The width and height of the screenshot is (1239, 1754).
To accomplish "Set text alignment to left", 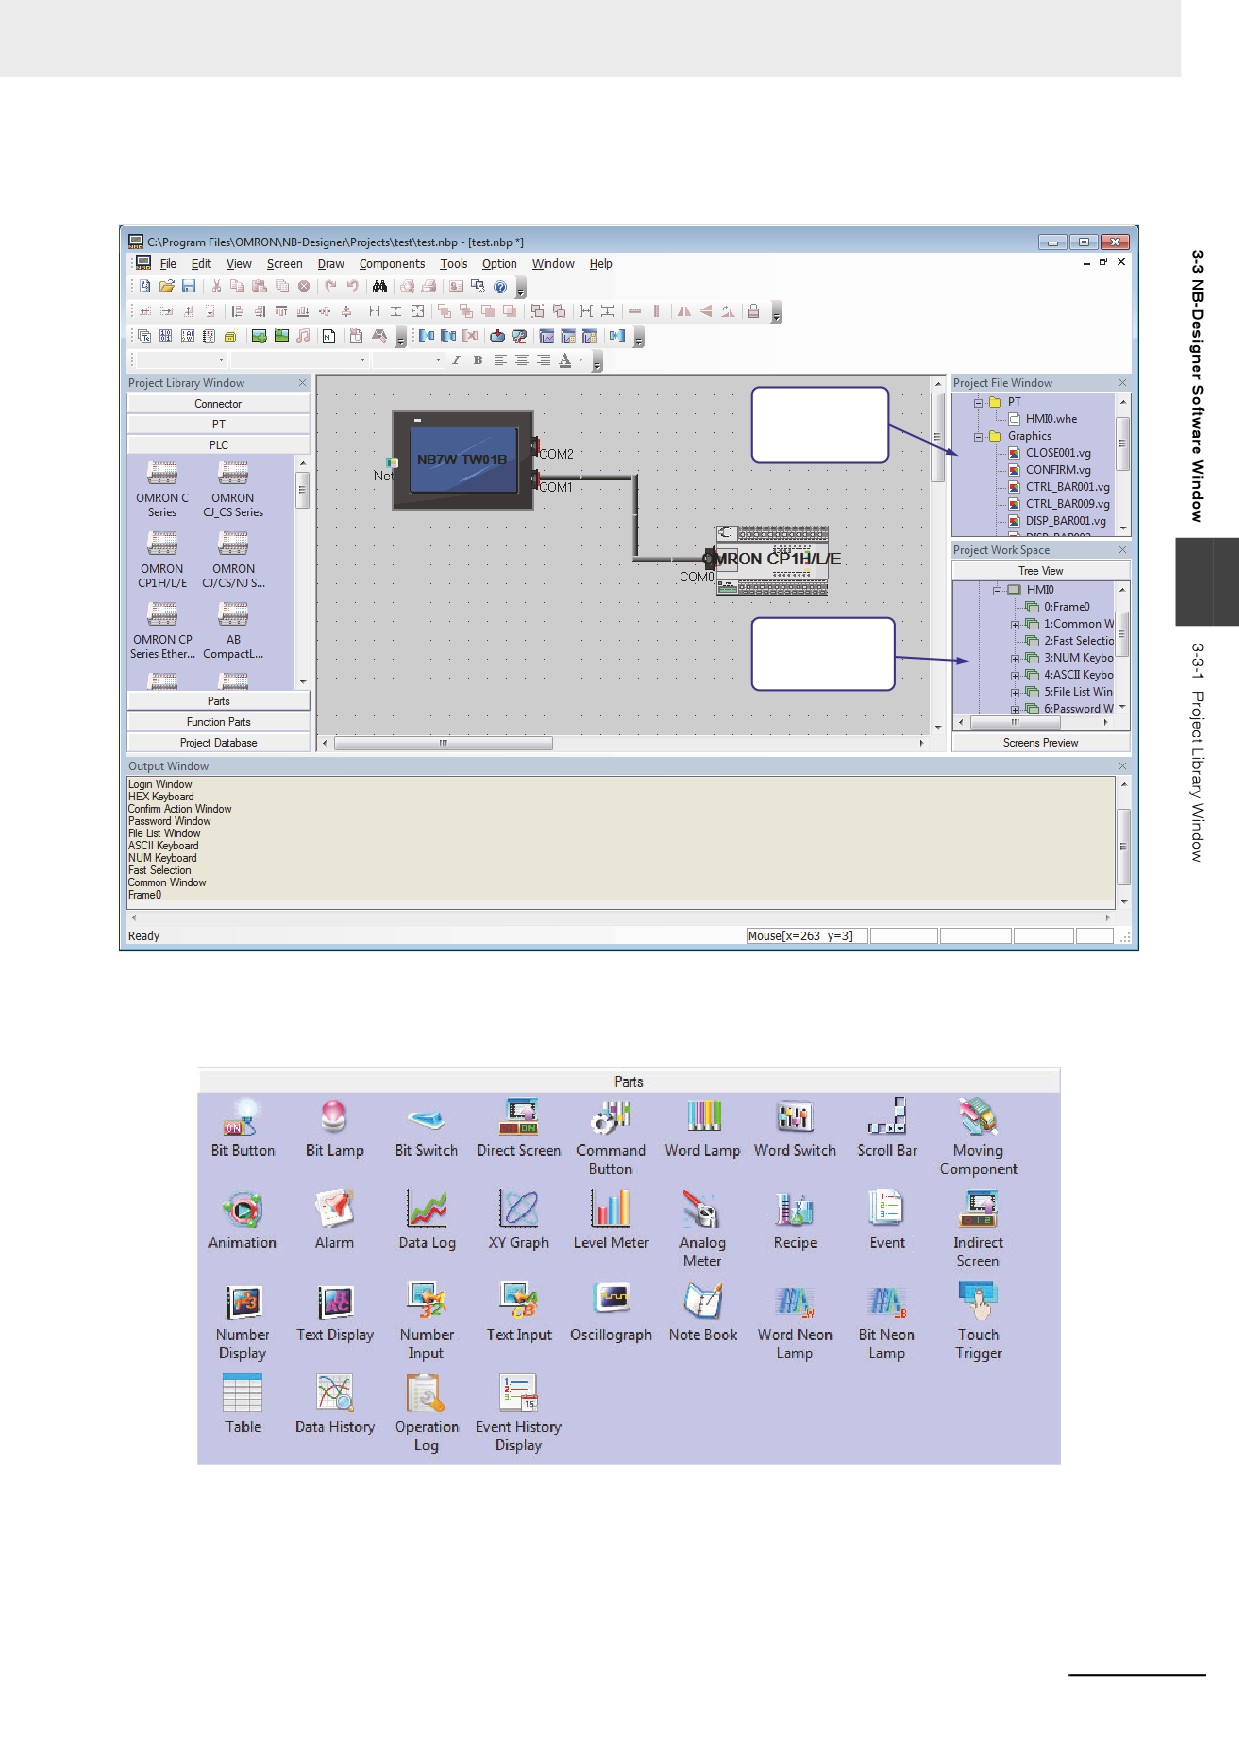I will click(x=500, y=360).
